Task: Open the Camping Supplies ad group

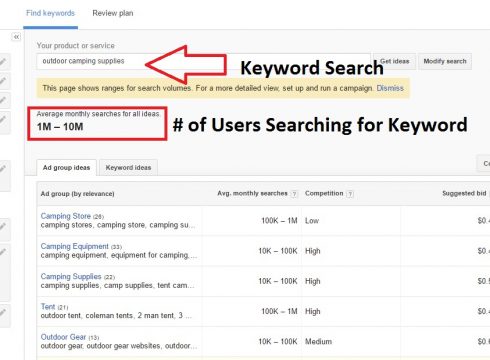Action: [x=71, y=276]
